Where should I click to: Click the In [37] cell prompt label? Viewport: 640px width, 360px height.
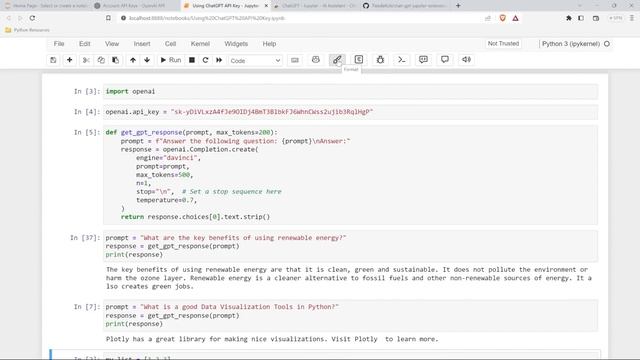point(85,238)
